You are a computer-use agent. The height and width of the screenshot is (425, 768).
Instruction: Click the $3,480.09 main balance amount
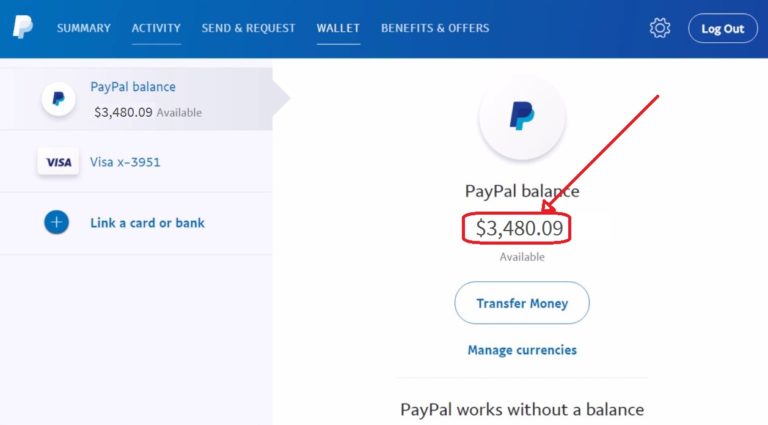pos(520,228)
